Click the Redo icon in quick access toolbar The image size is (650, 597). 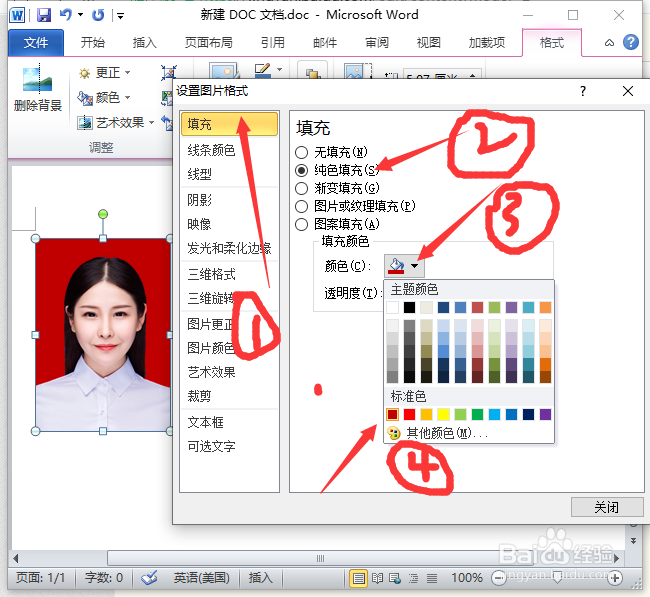coord(98,15)
